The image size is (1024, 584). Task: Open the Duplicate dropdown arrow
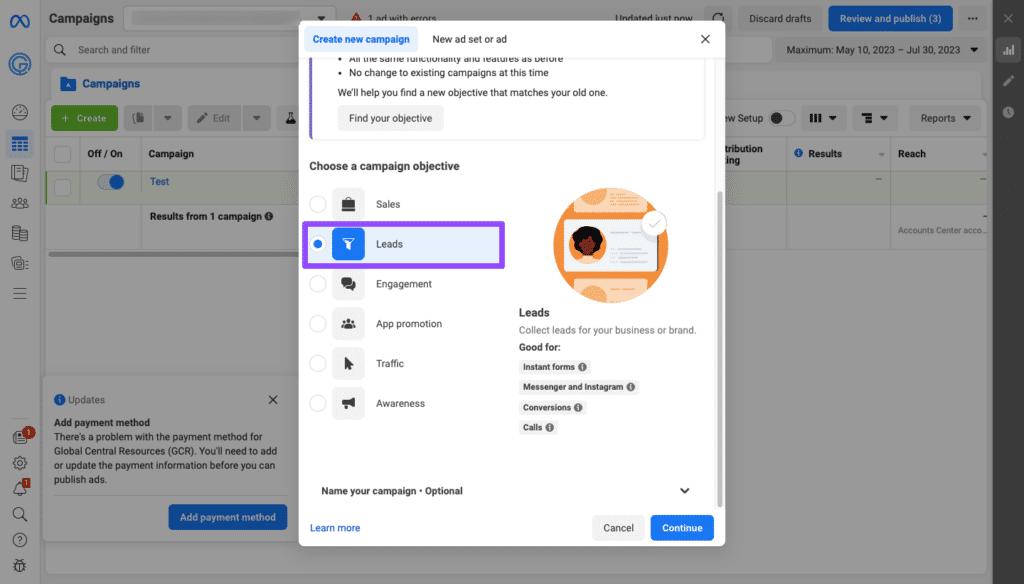coord(168,118)
